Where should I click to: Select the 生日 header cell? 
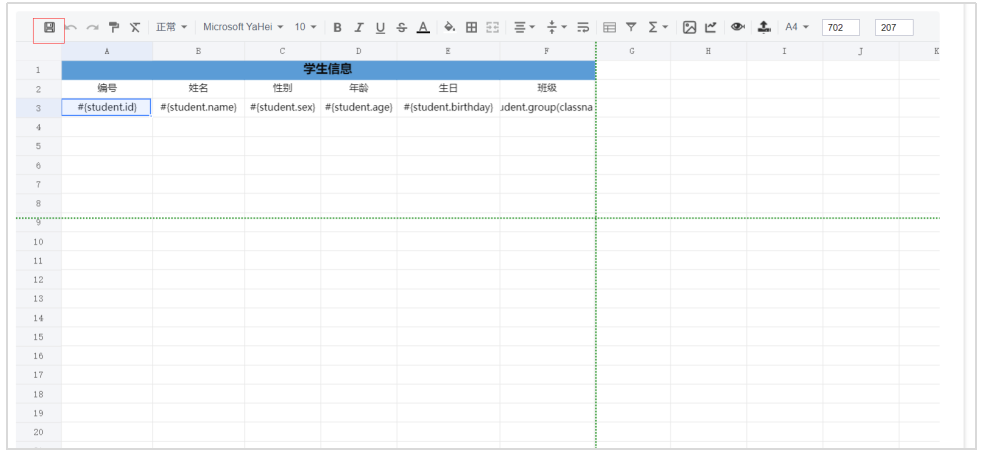448,88
